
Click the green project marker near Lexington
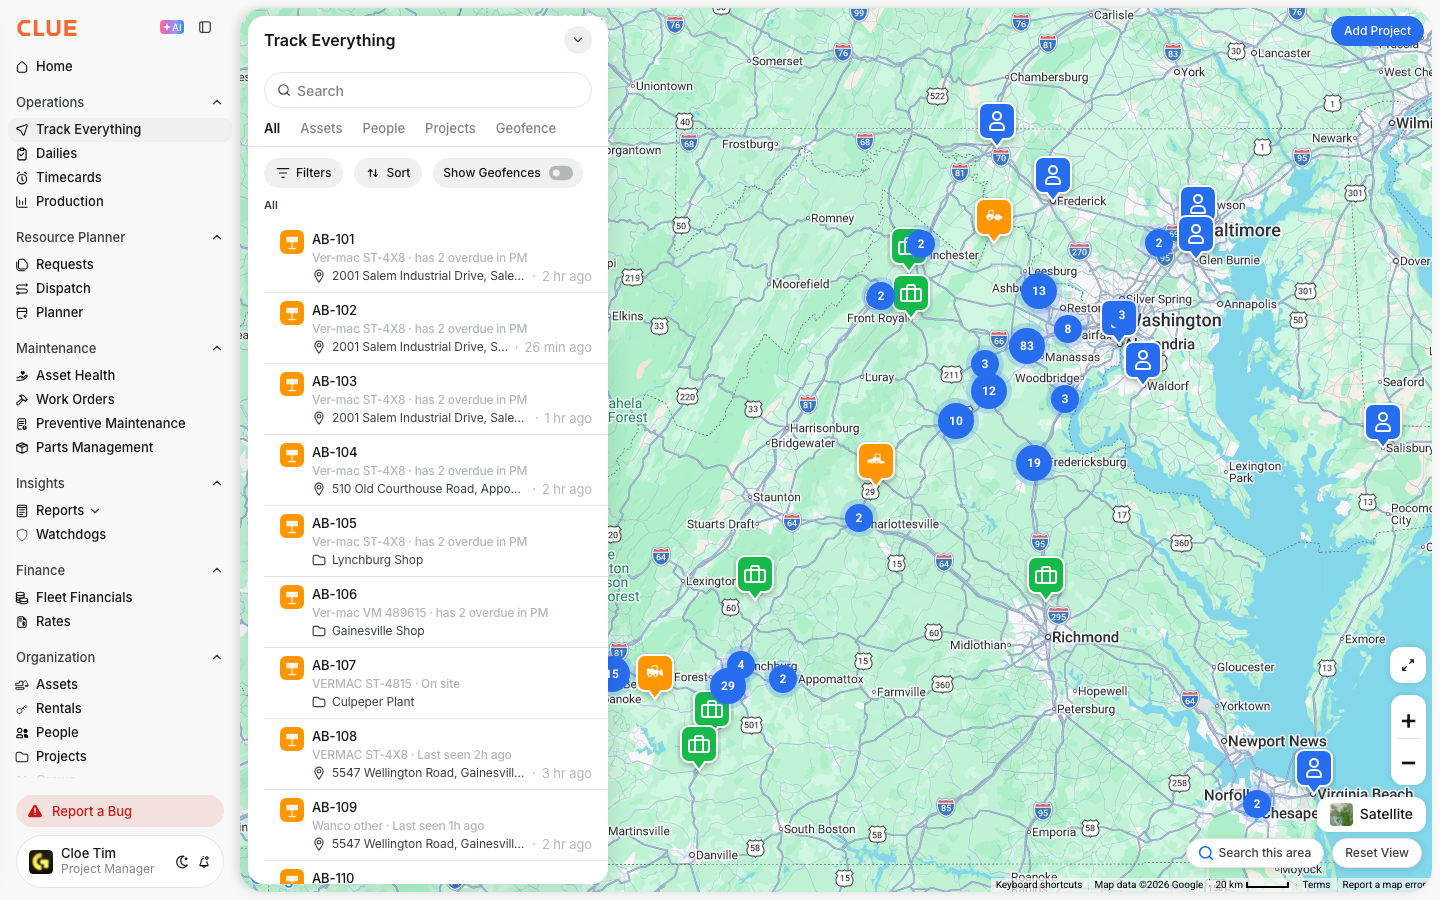(x=755, y=575)
